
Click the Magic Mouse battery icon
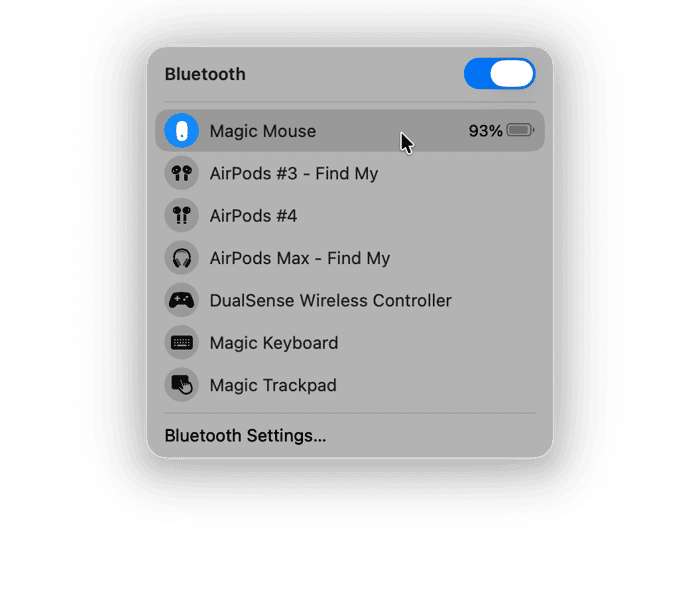521,130
